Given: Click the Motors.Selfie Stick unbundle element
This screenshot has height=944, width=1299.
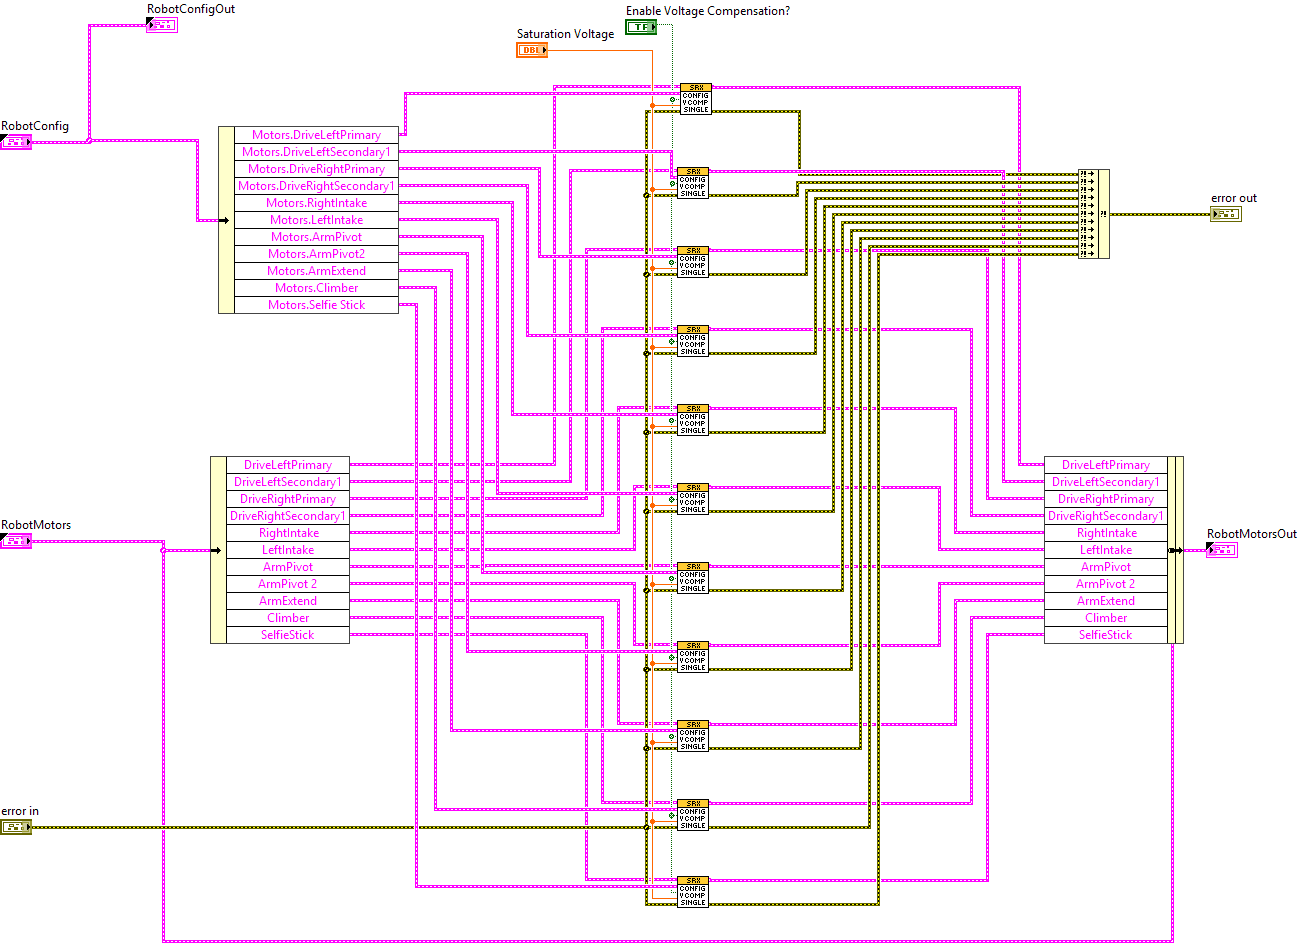Looking at the screenshot, I should [x=317, y=304].
